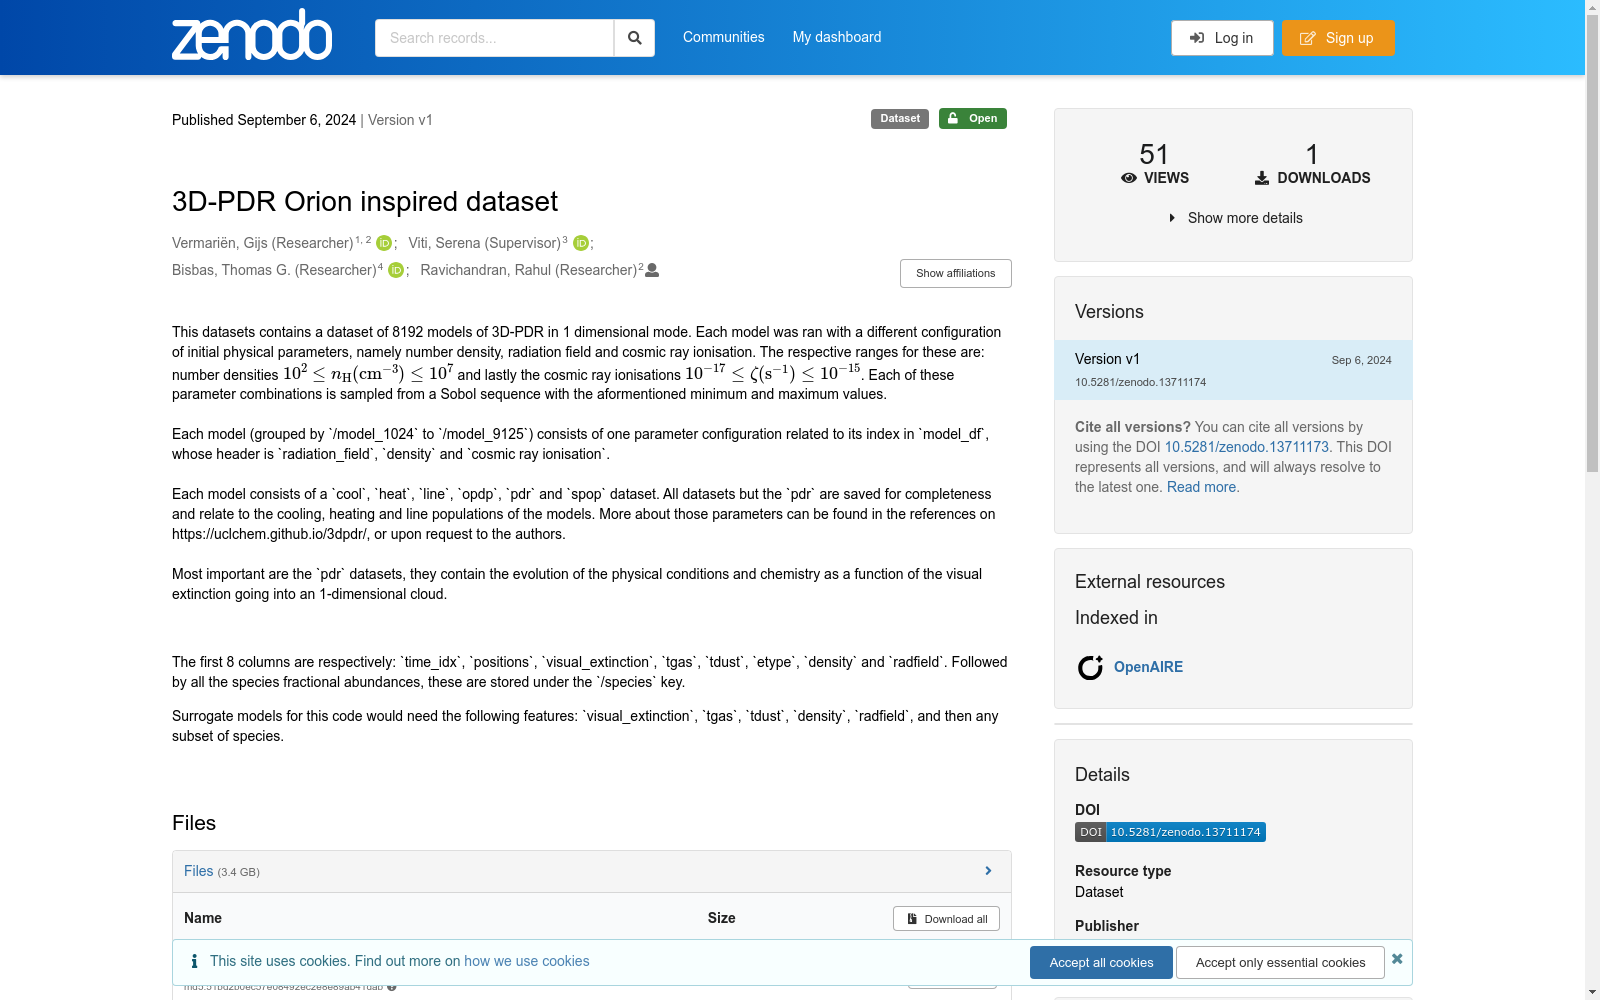Click the cookie notice info icon
1600x1000 pixels.
[x=194, y=961]
